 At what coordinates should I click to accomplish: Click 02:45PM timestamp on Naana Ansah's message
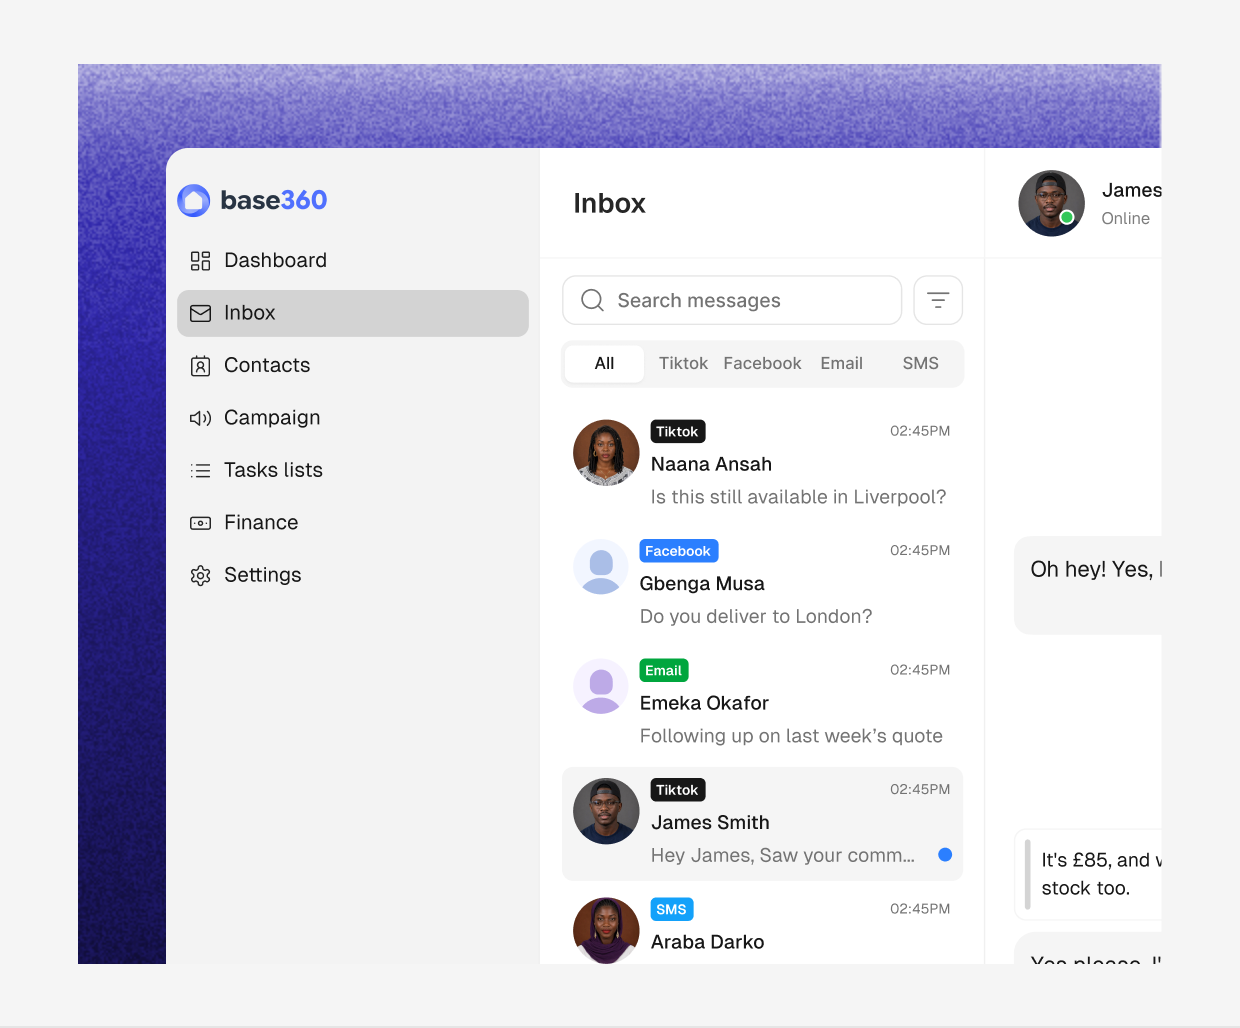click(x=920, y=431)
